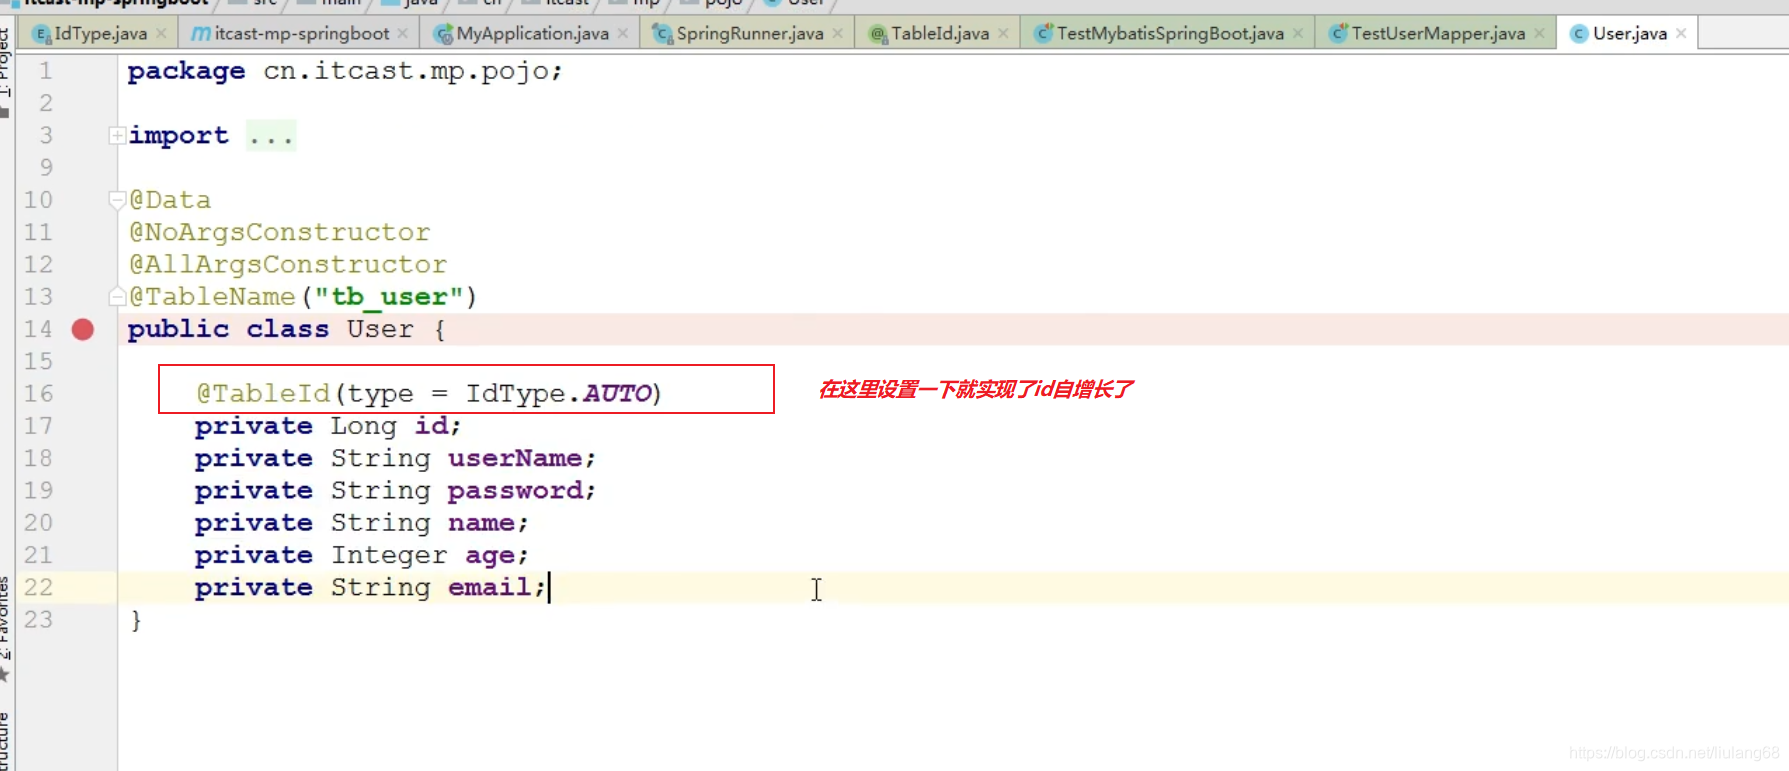The image size is (1789, 771).
Task: Close the SpringRunner.java tab
Action: pyautogui.click(x=838, y=34)
